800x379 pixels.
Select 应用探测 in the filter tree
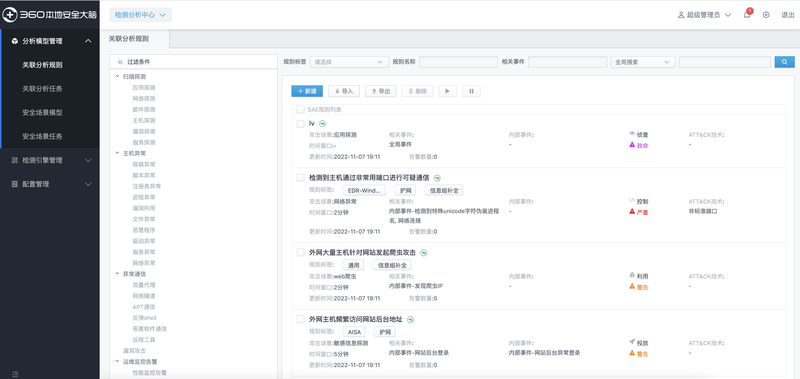coord(143,87)
